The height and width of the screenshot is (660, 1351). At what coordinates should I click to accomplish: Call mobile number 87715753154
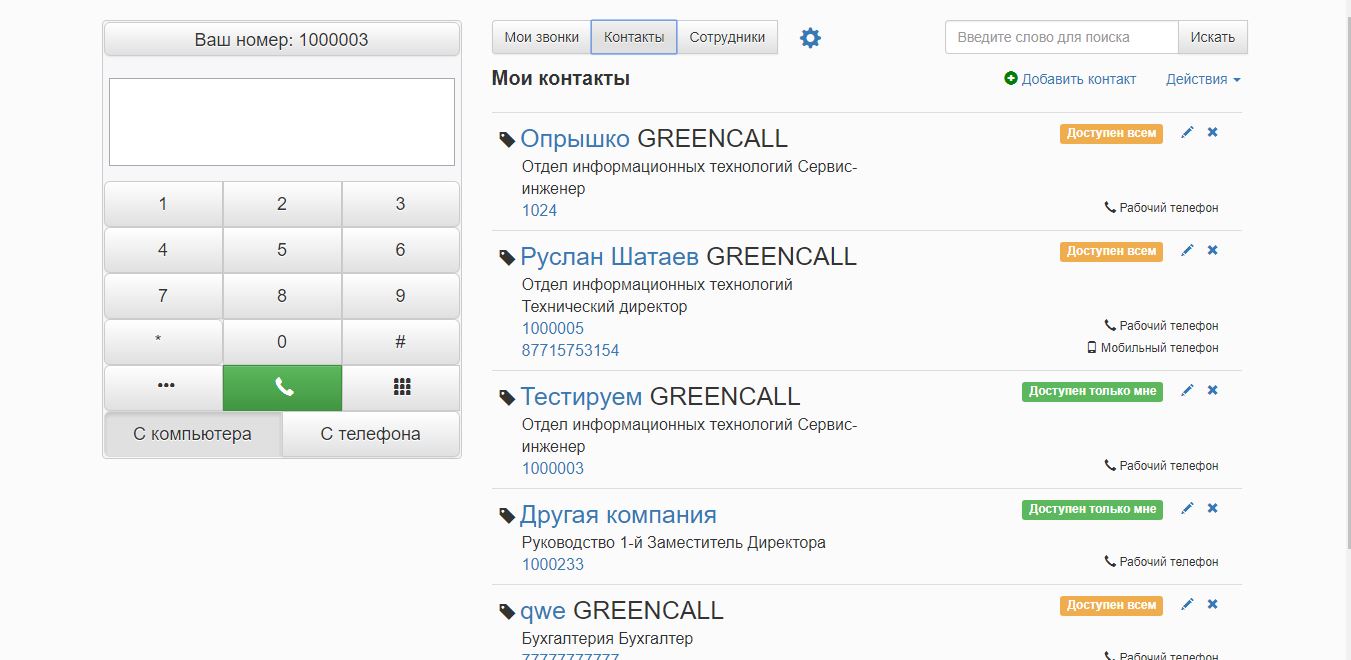570,350
